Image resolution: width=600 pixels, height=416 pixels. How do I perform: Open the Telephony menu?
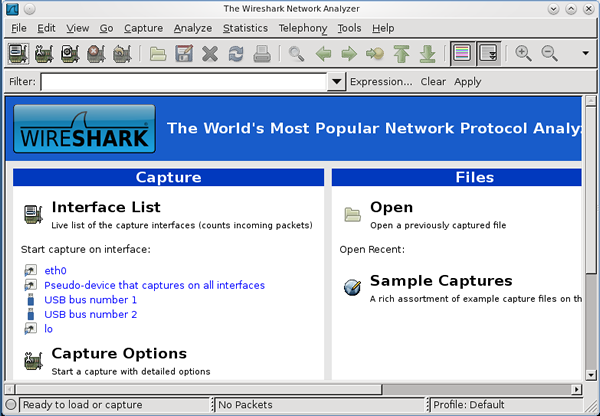(303, 28)
